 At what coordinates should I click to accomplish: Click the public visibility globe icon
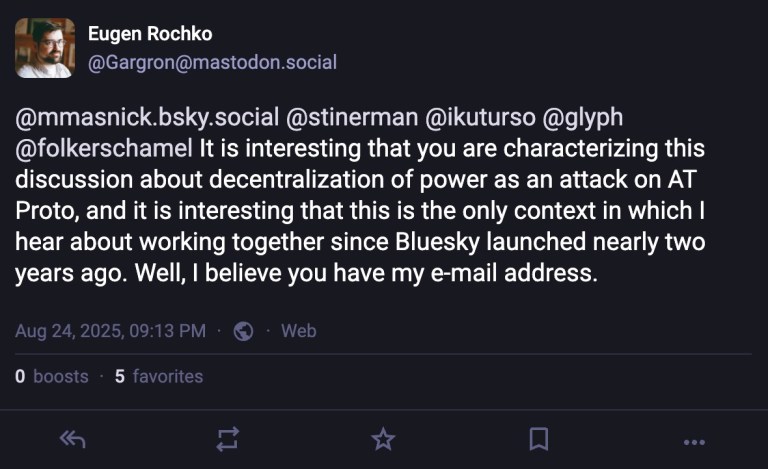click(x=243, y=331)
